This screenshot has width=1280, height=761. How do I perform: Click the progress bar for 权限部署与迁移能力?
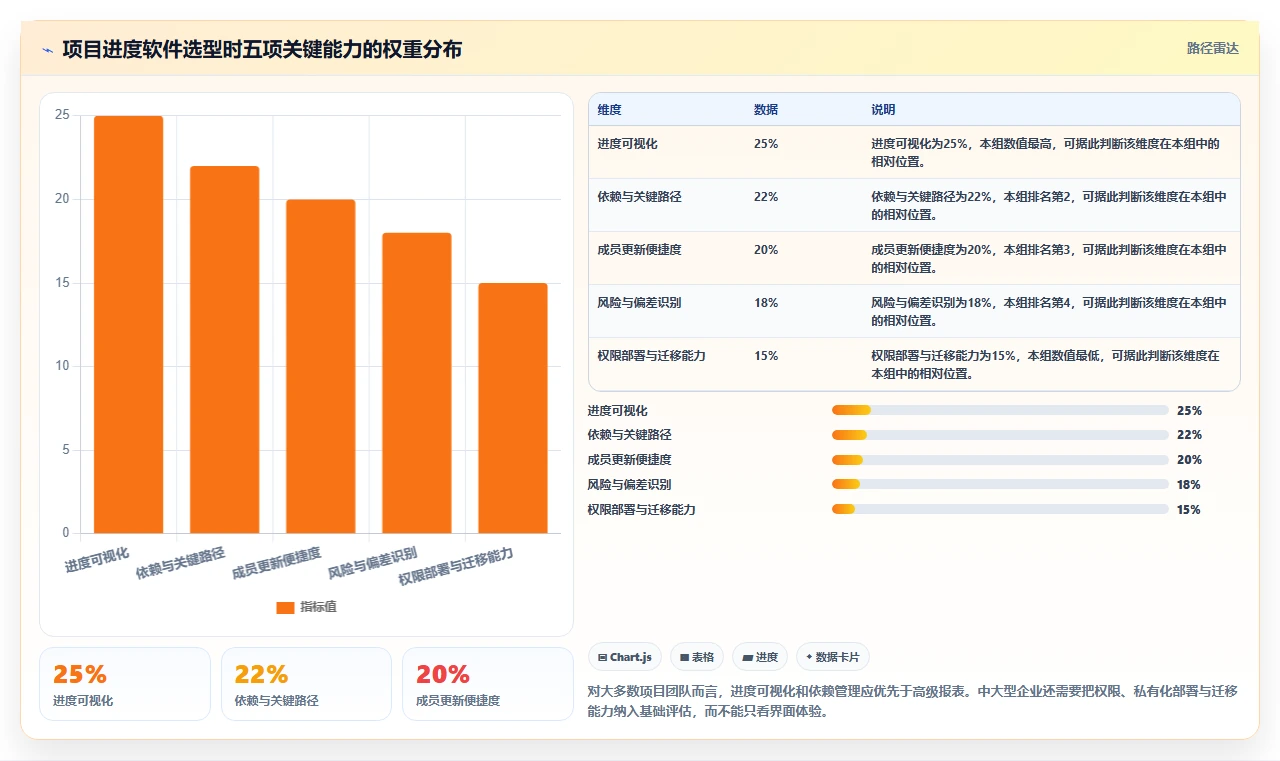point(1000,510)
